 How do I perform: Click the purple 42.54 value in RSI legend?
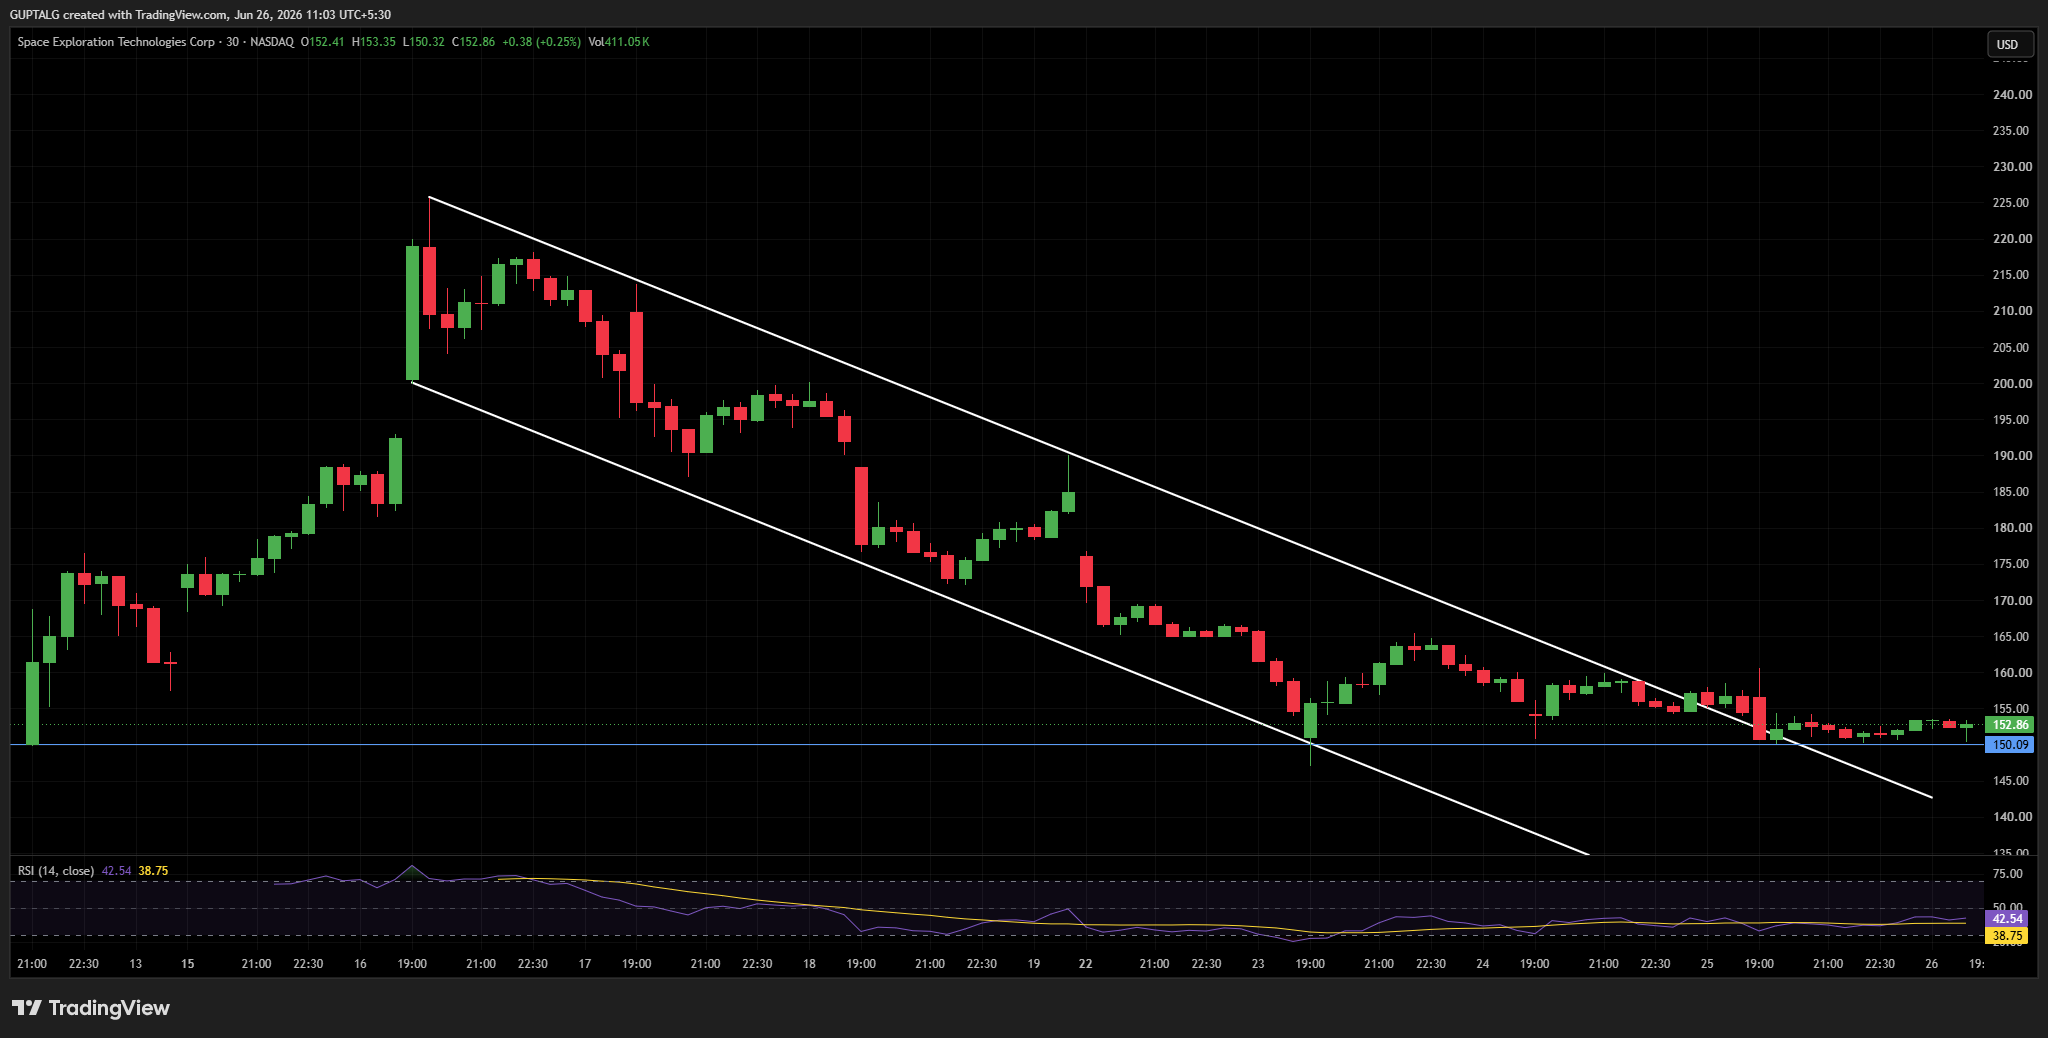tap(116, 871)
